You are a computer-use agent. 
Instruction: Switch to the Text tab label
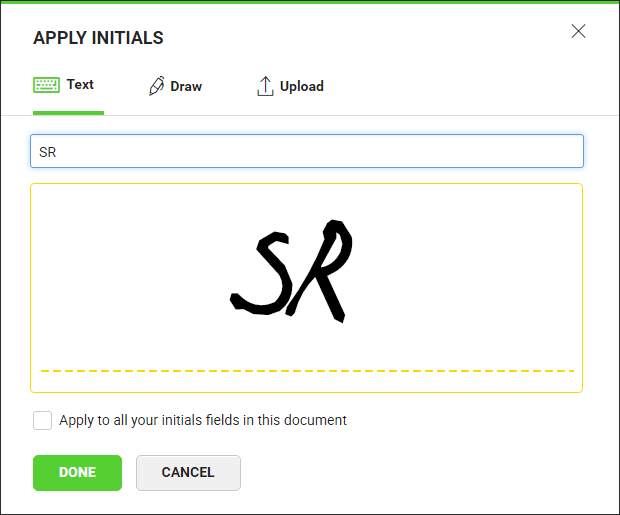pyautogui.click(x=80, y=85)
